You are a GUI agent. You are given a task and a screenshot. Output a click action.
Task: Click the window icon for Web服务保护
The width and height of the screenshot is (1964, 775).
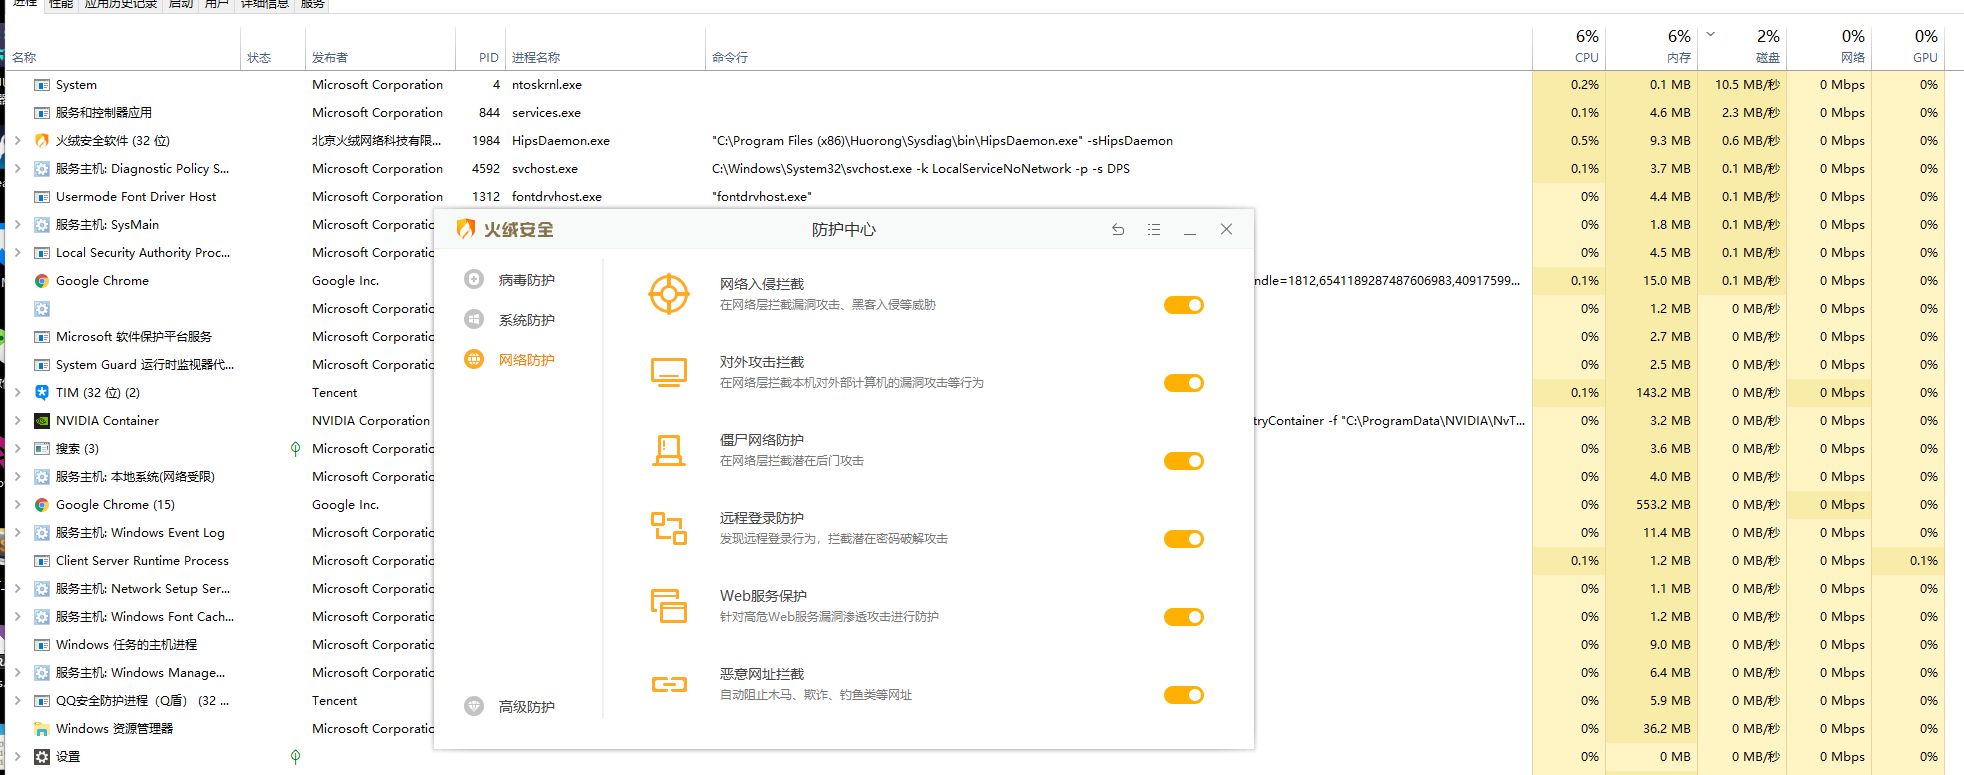point(669,606)
